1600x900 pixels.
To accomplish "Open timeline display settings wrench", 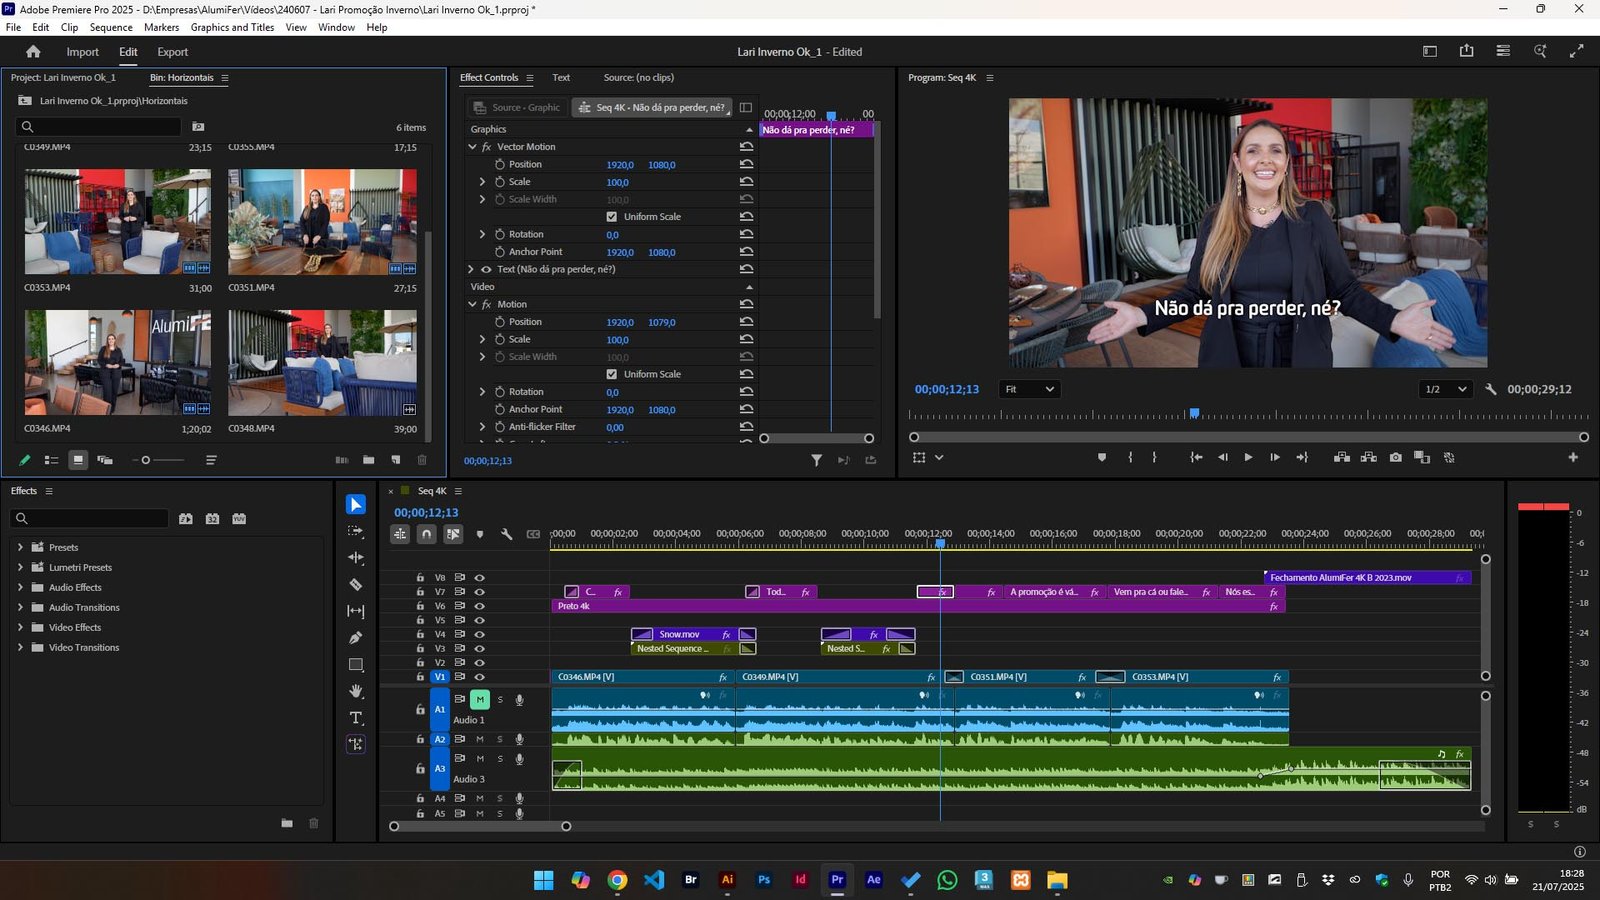I will click(x=507, y=534).
